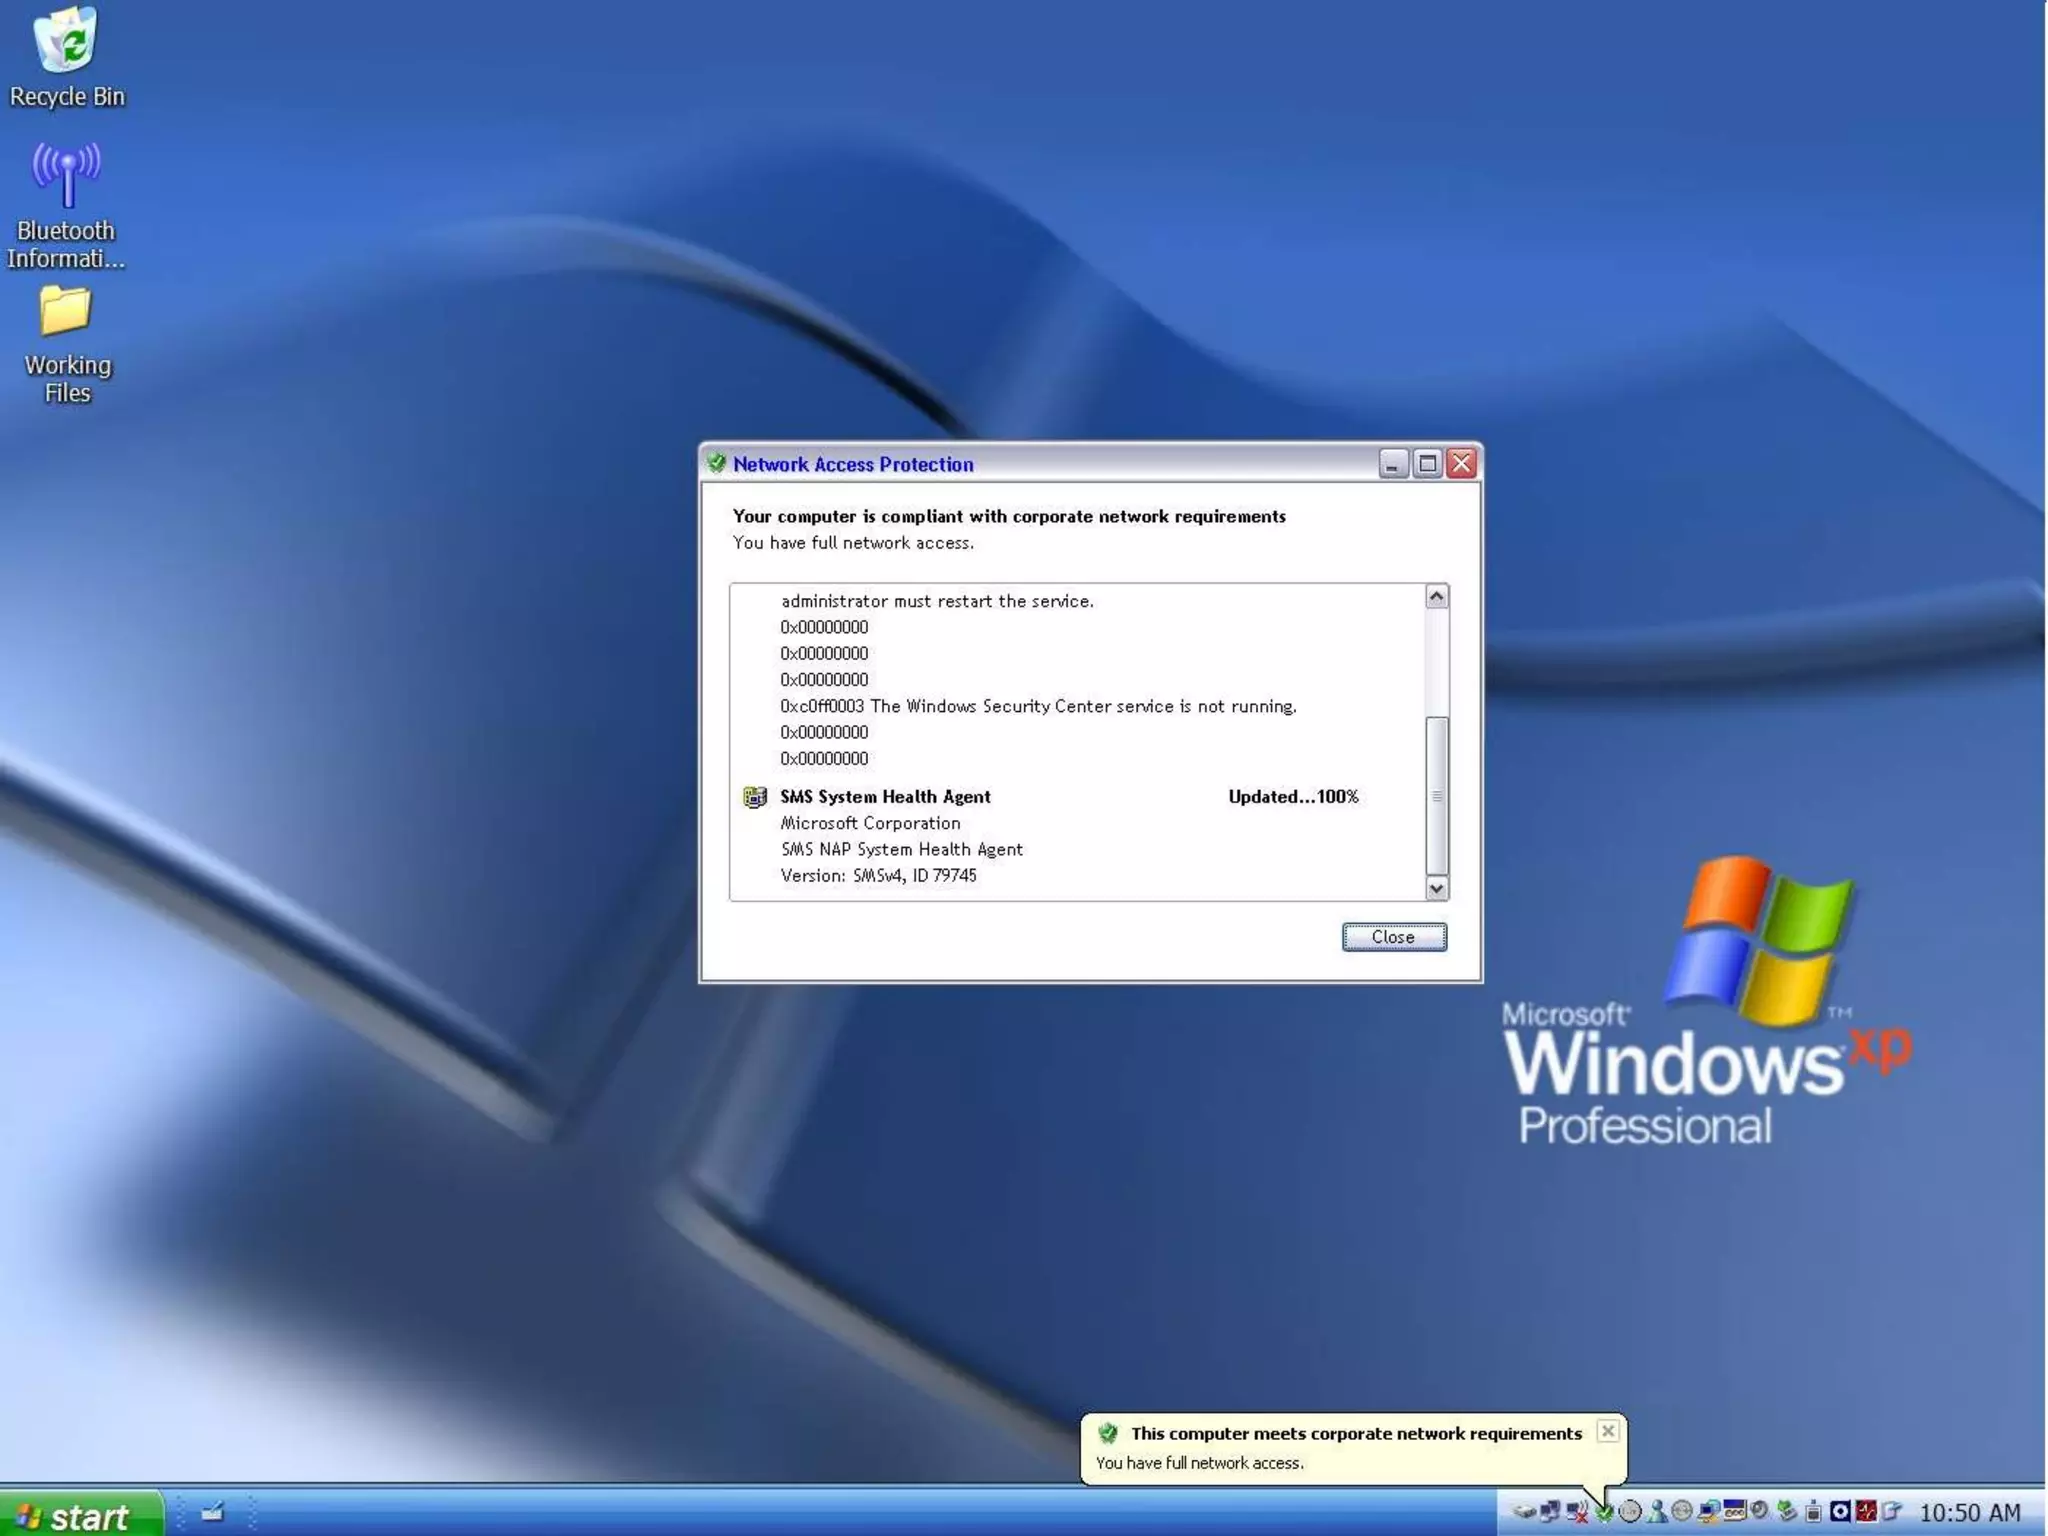Click the Windows Messenger tray icon

point(1657,1512)
